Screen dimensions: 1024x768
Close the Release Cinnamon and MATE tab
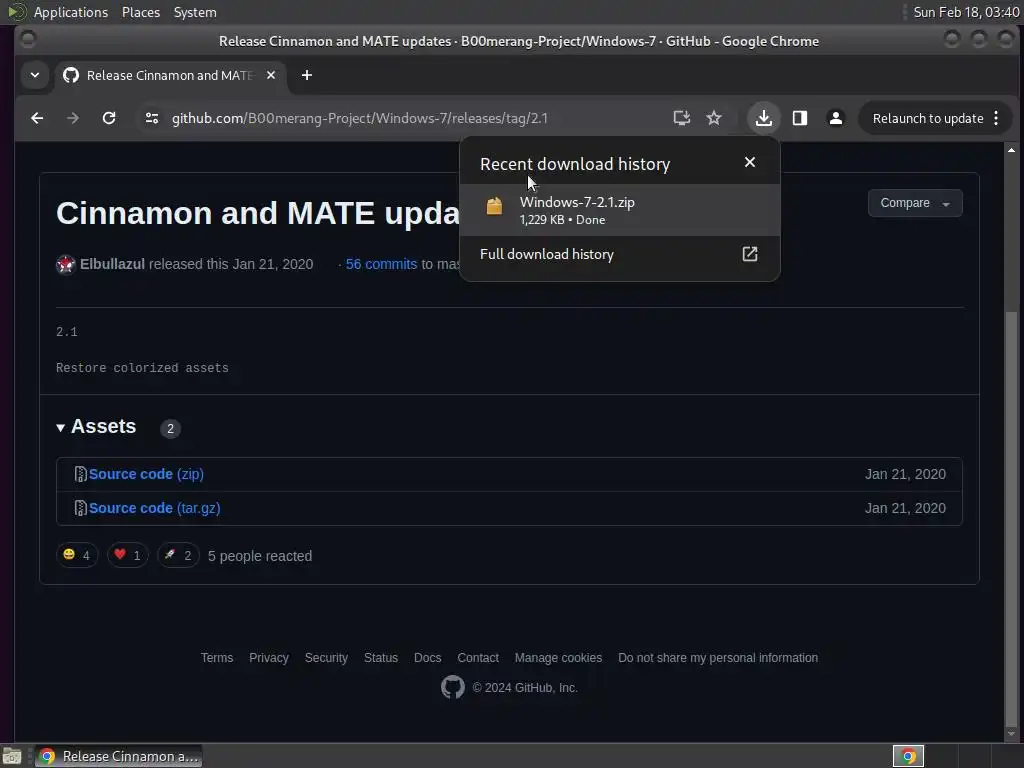270,75
